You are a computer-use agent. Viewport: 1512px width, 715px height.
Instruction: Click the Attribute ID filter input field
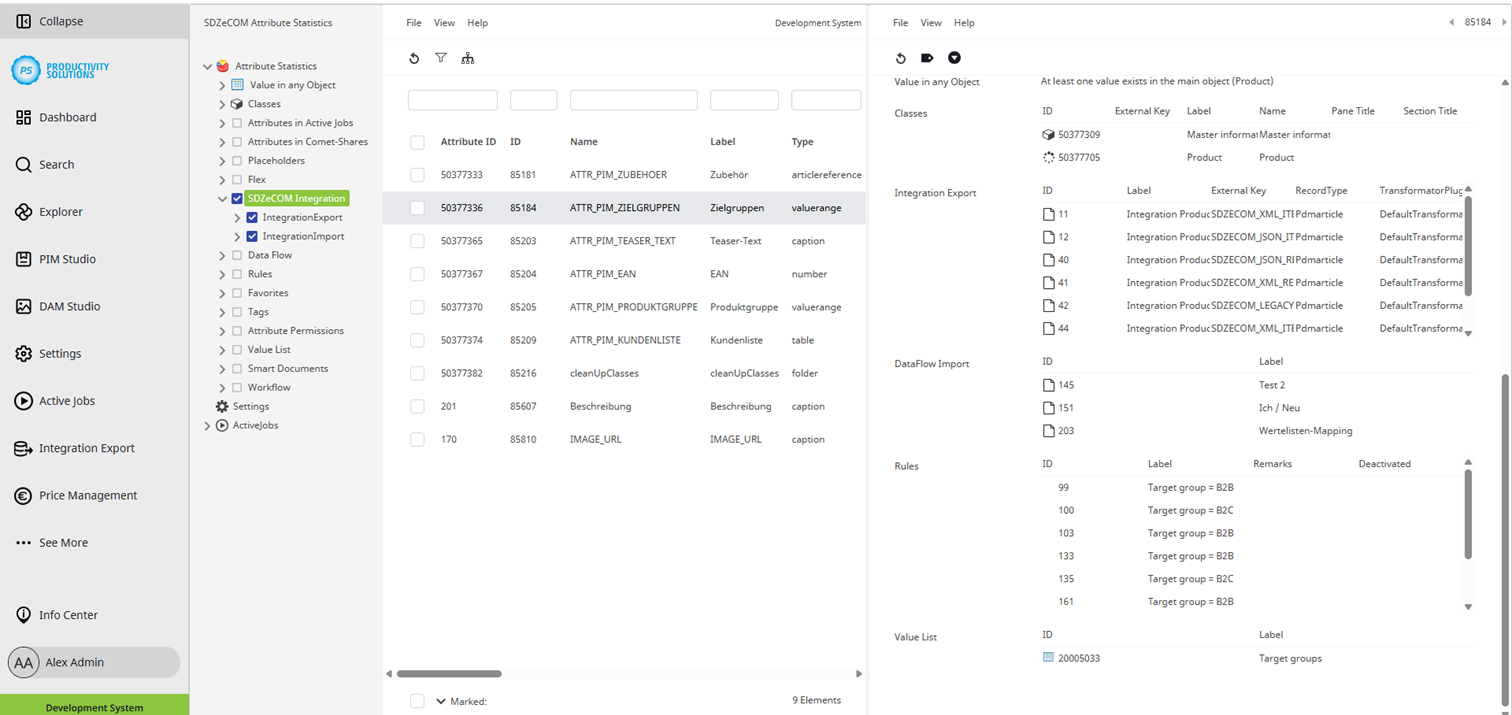451,100
